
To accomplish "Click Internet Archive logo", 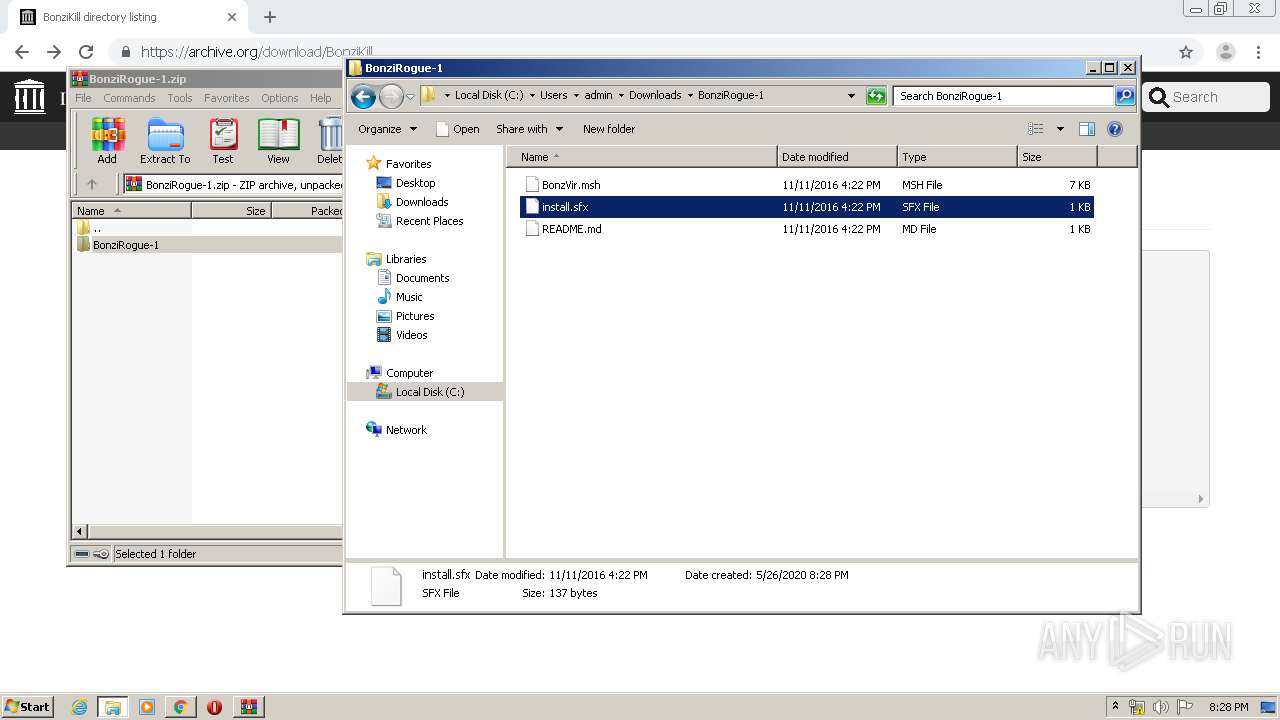I will (x=30, y=96).
